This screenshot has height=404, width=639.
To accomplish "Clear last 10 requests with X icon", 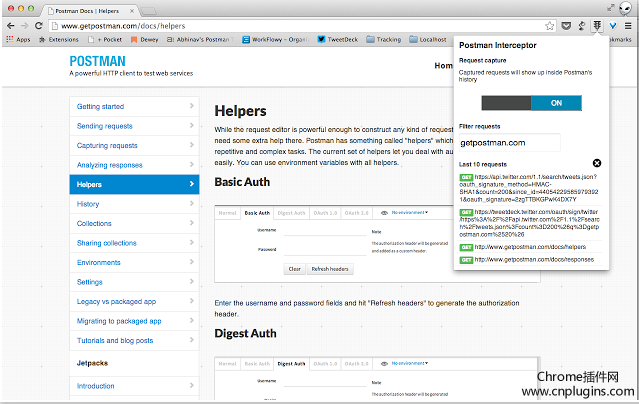I will tap(597, 163).
